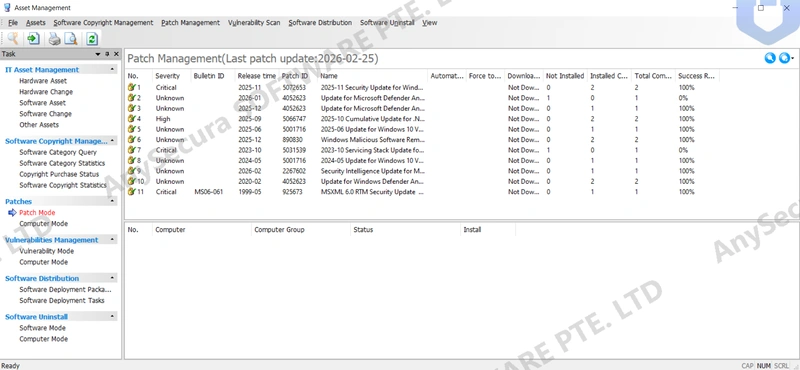Open the Software Copyright Management menu

pyautogui.click(x=103, y=22)
